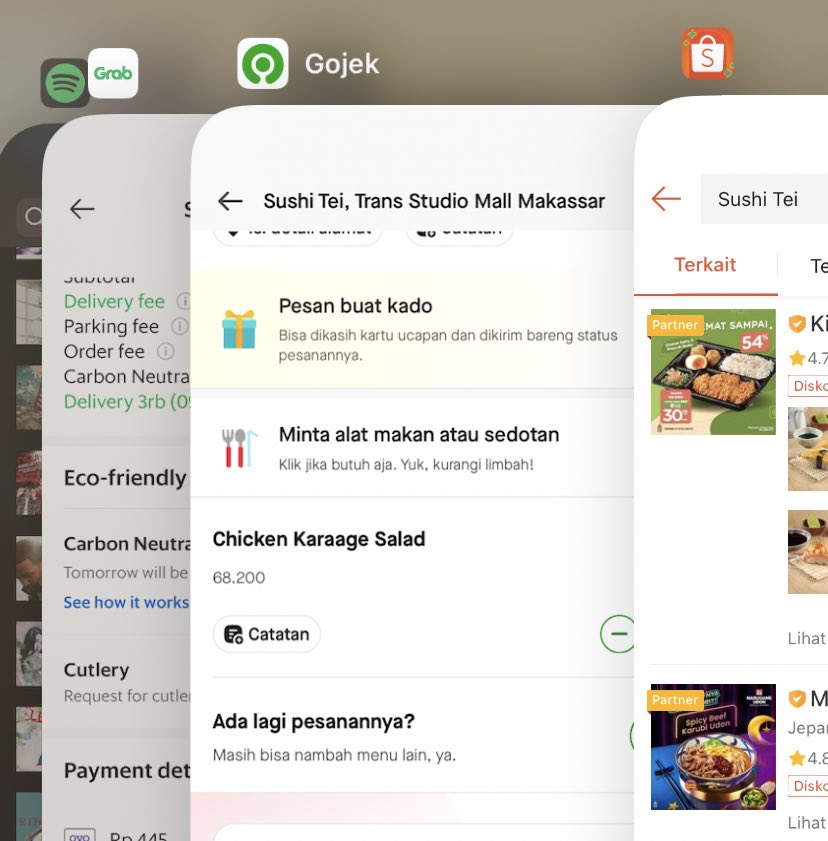The height and width of the screenshot is (841, 828).
Task: Tap Delivery 3rb promo line in Grab
Action: click(127, 401)
